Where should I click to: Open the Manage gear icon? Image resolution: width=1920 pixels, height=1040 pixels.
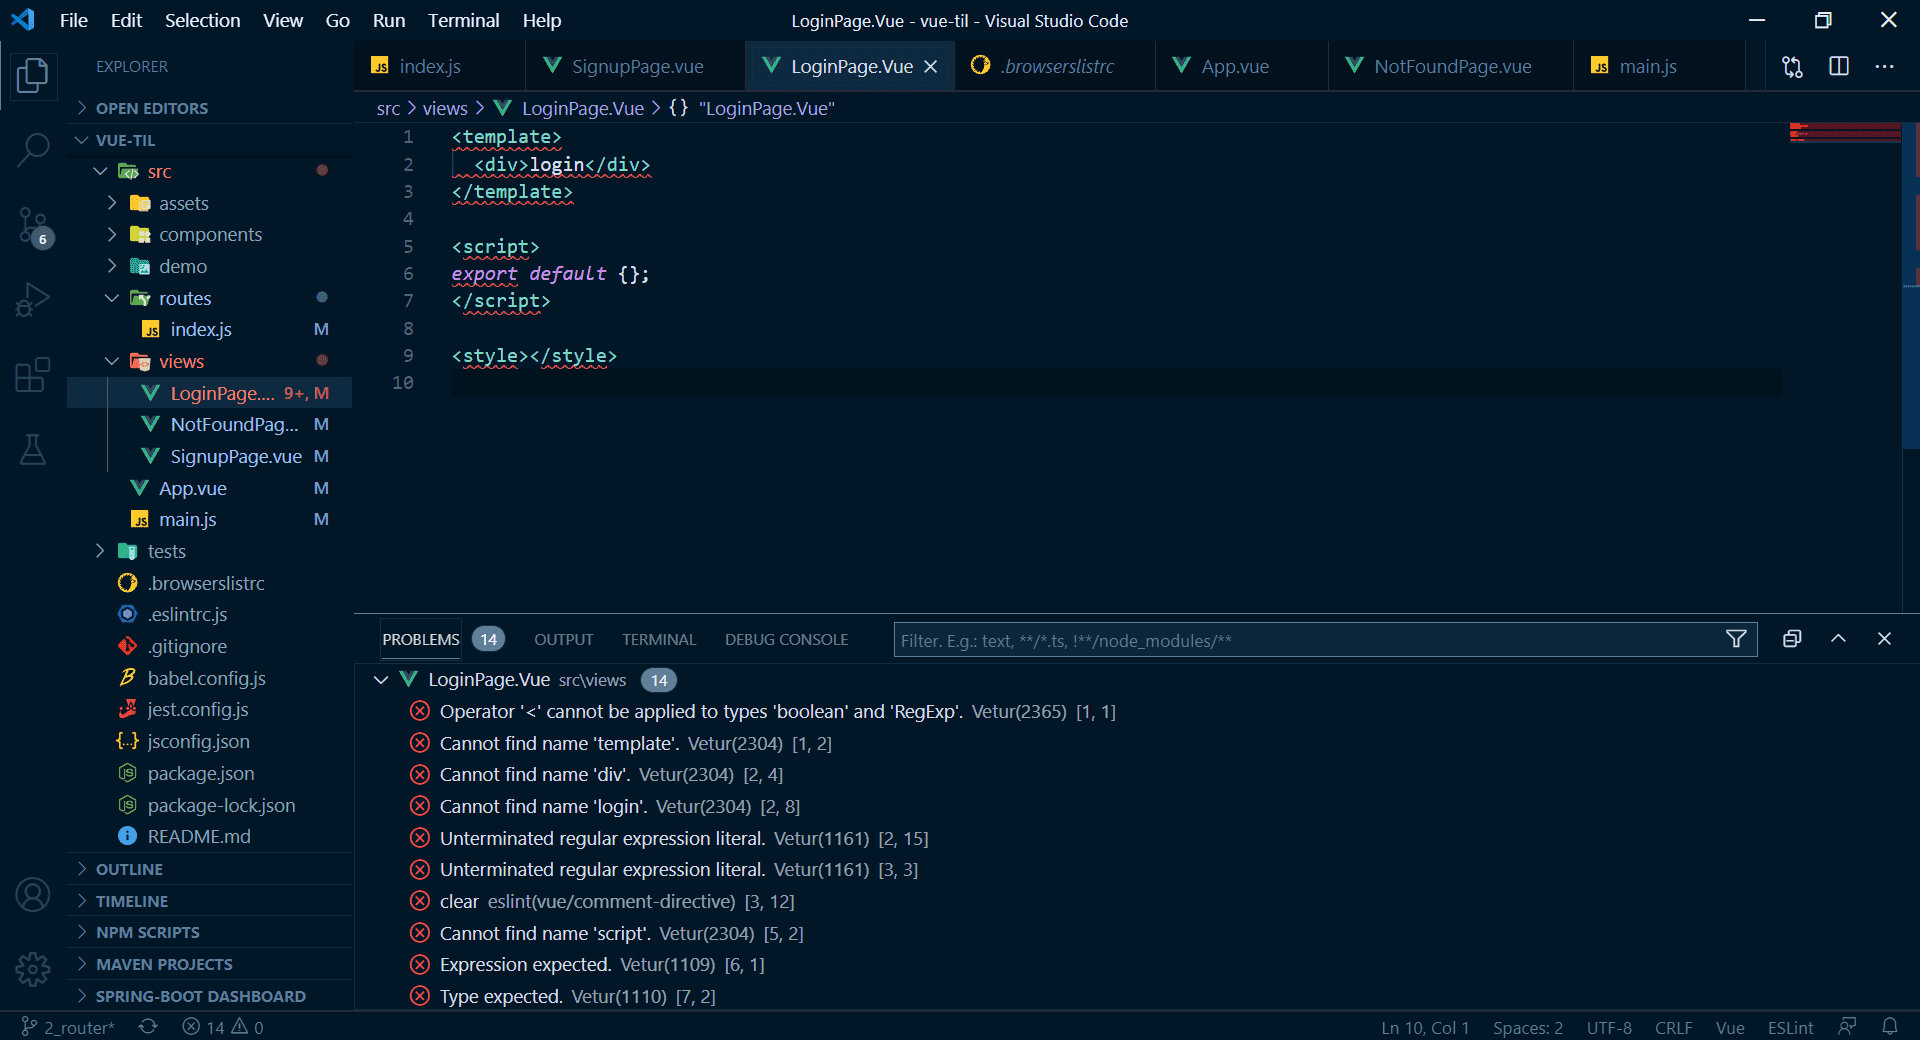(33, 968)
